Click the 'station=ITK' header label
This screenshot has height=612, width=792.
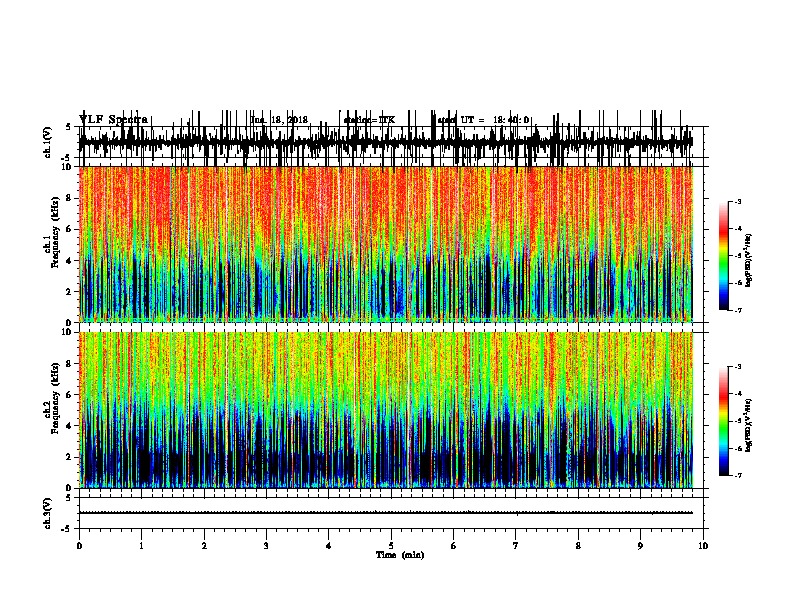pos(369,120)
